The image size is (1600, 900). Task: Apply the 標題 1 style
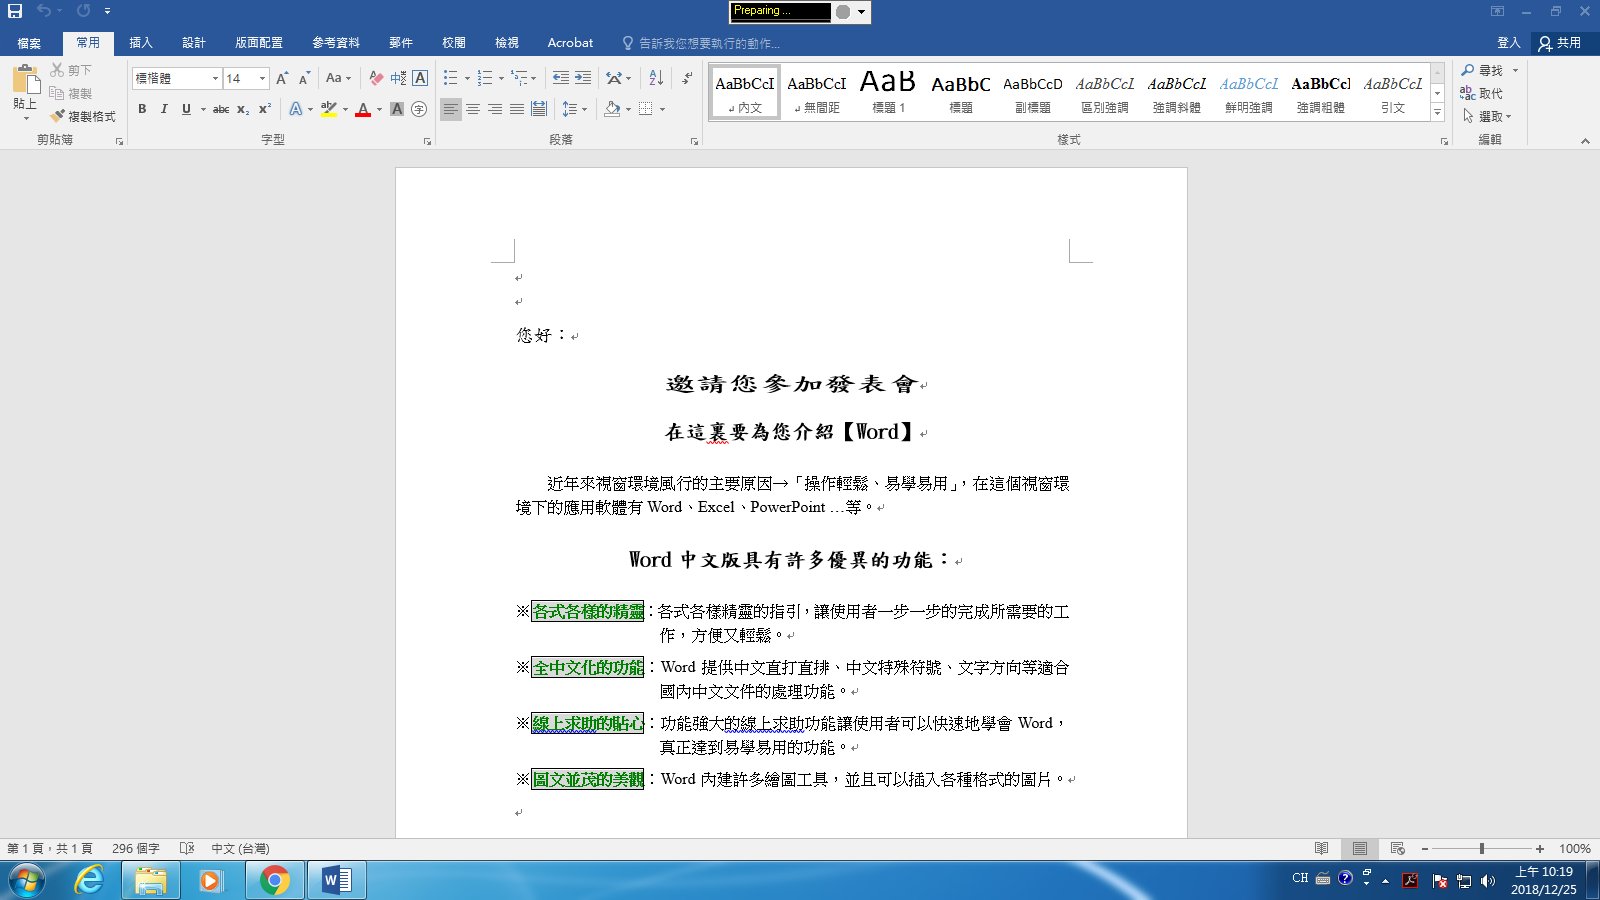point(888,91)
